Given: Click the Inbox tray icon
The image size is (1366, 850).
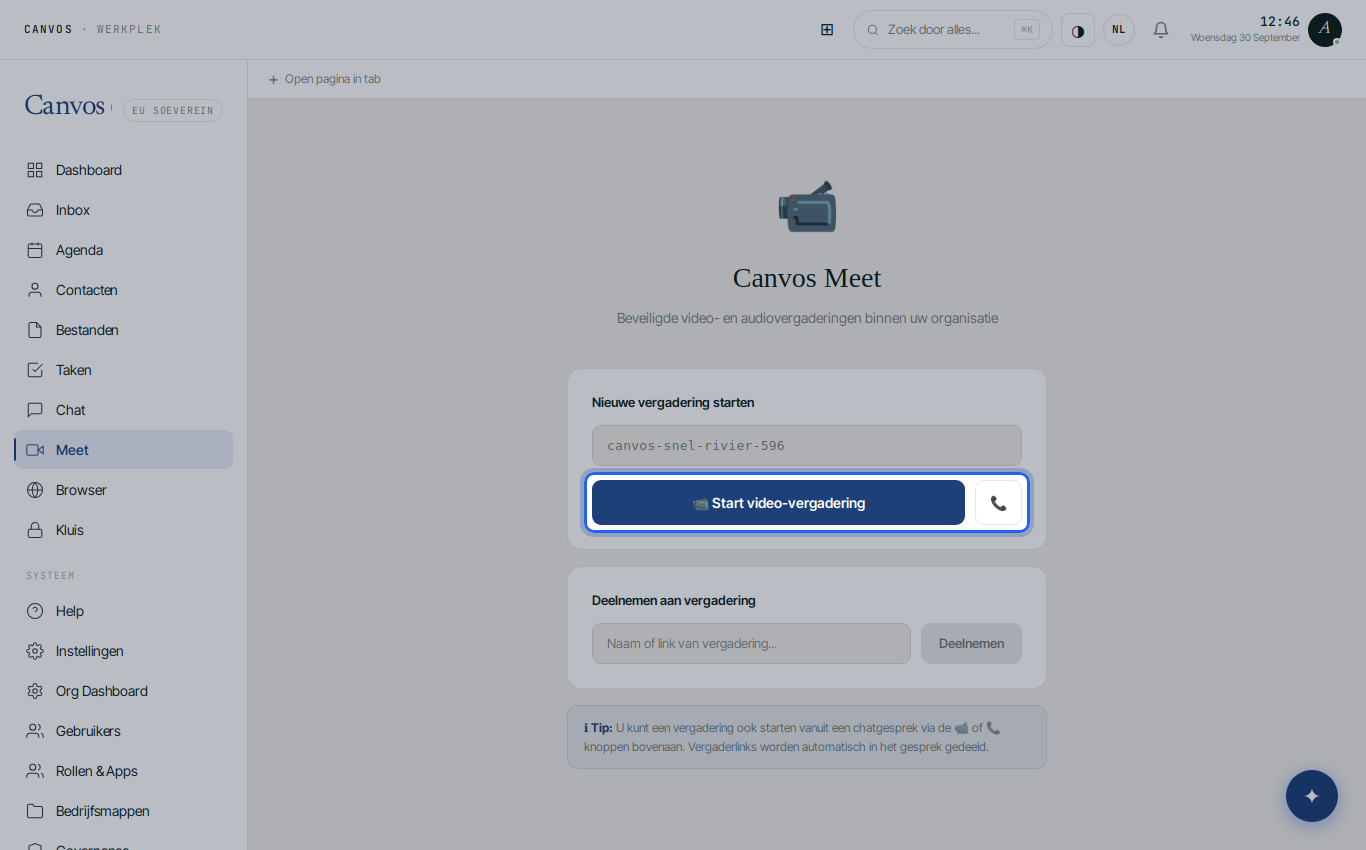Looking at the screenshot, I should coord(35,210).
